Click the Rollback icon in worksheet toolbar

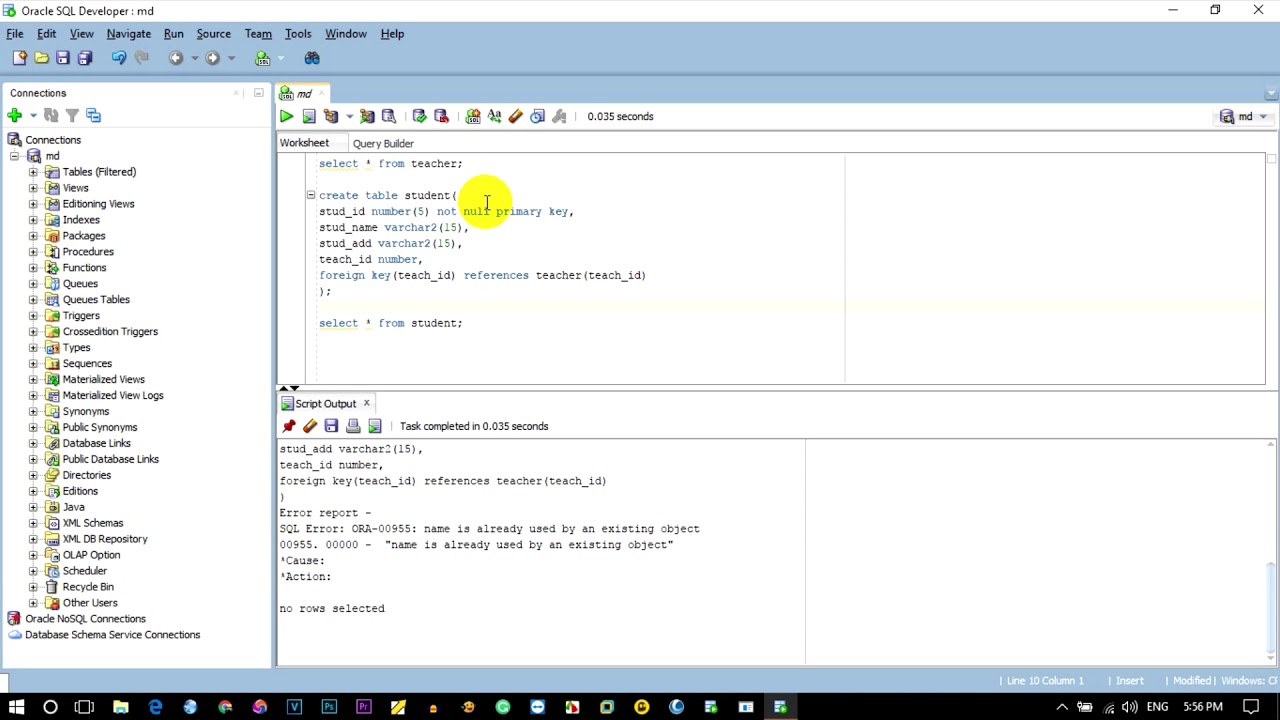(x=441, y=117)
